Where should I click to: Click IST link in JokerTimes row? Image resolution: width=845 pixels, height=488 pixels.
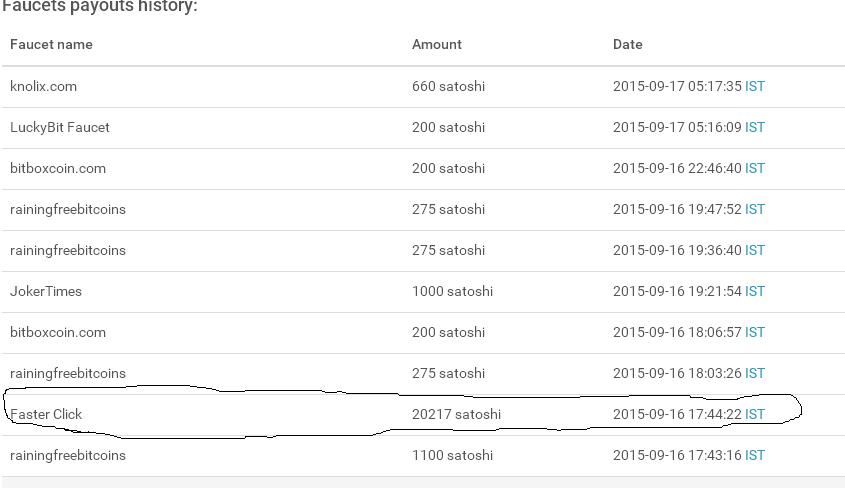tap(754, 291)
